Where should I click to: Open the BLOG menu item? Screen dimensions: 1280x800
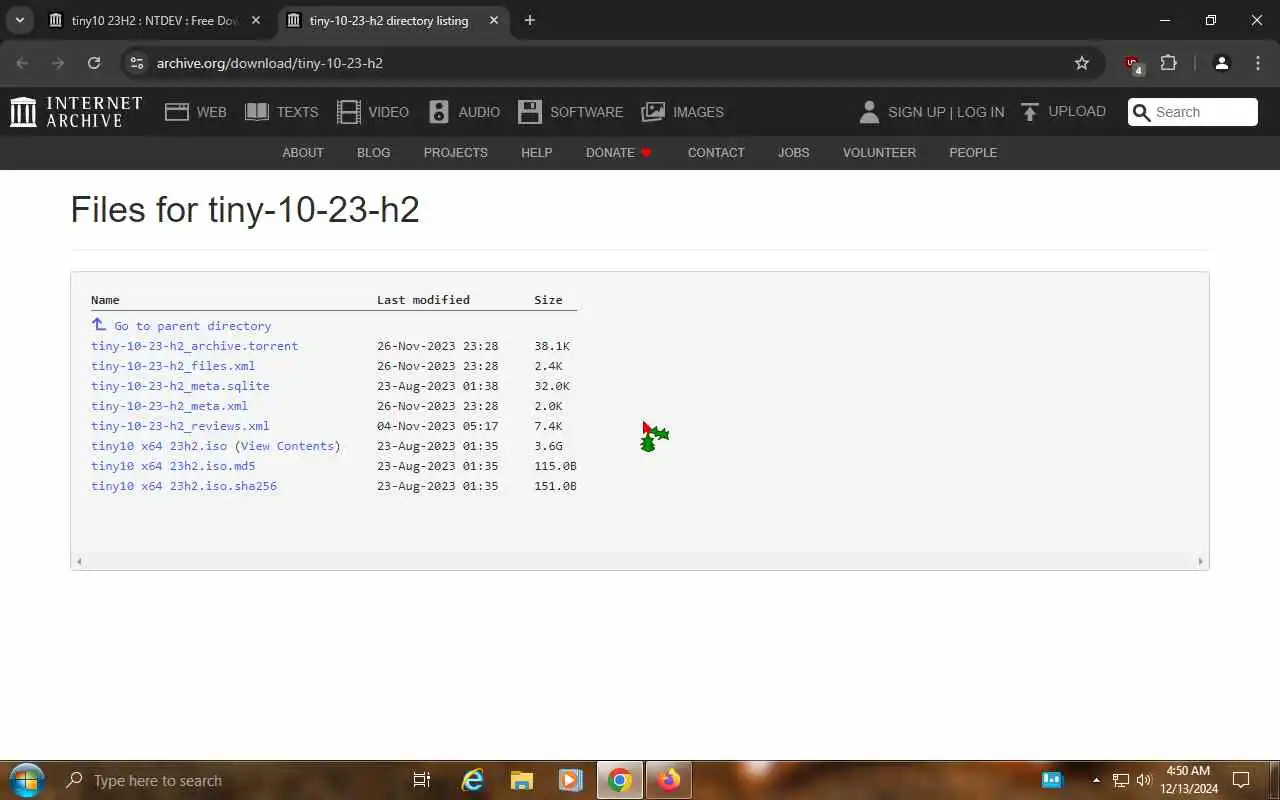(x=374, y=153)
